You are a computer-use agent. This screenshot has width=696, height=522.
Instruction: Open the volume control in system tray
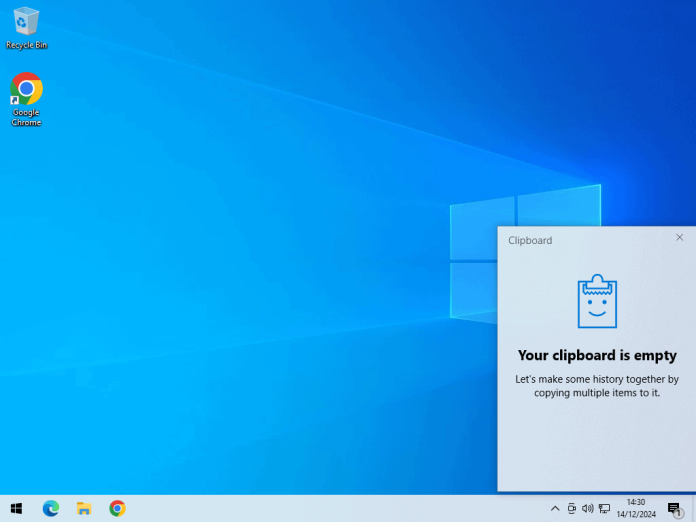(x=587, y=508)
